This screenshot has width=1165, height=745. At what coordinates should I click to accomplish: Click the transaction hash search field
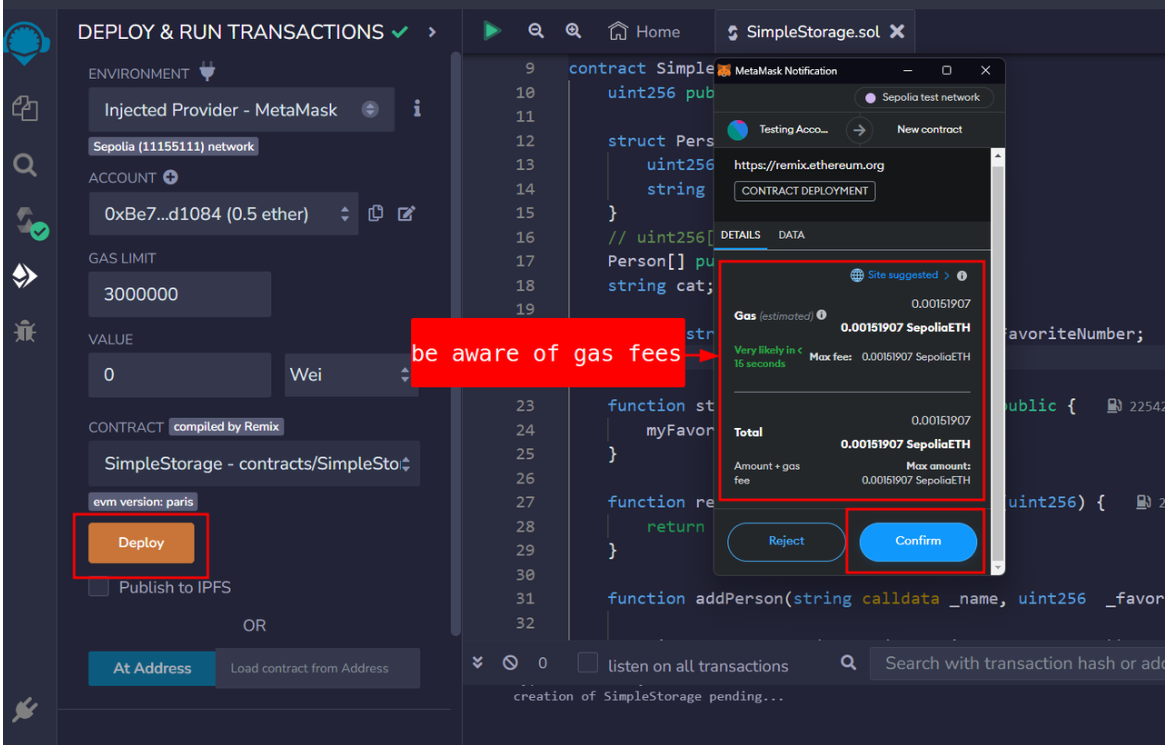point(1018,663)
